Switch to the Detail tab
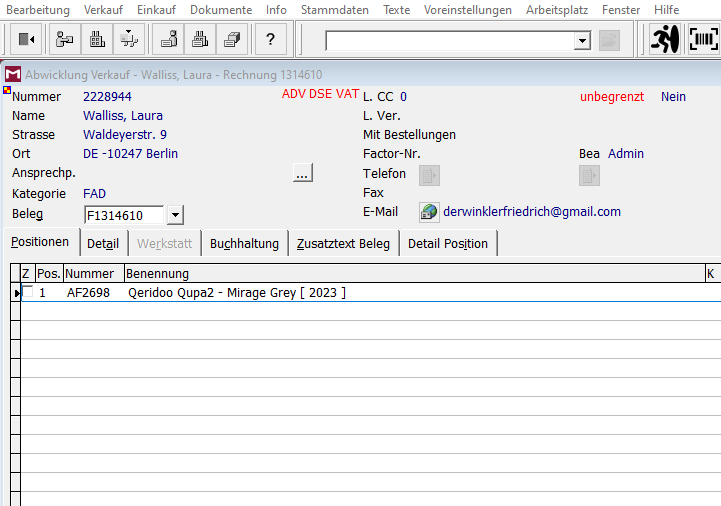 103,243
